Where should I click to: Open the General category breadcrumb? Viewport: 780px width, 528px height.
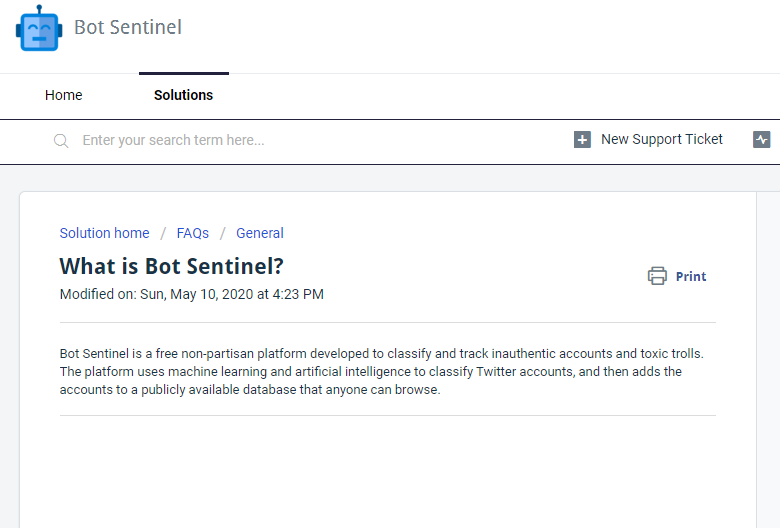tap(260, 233)
